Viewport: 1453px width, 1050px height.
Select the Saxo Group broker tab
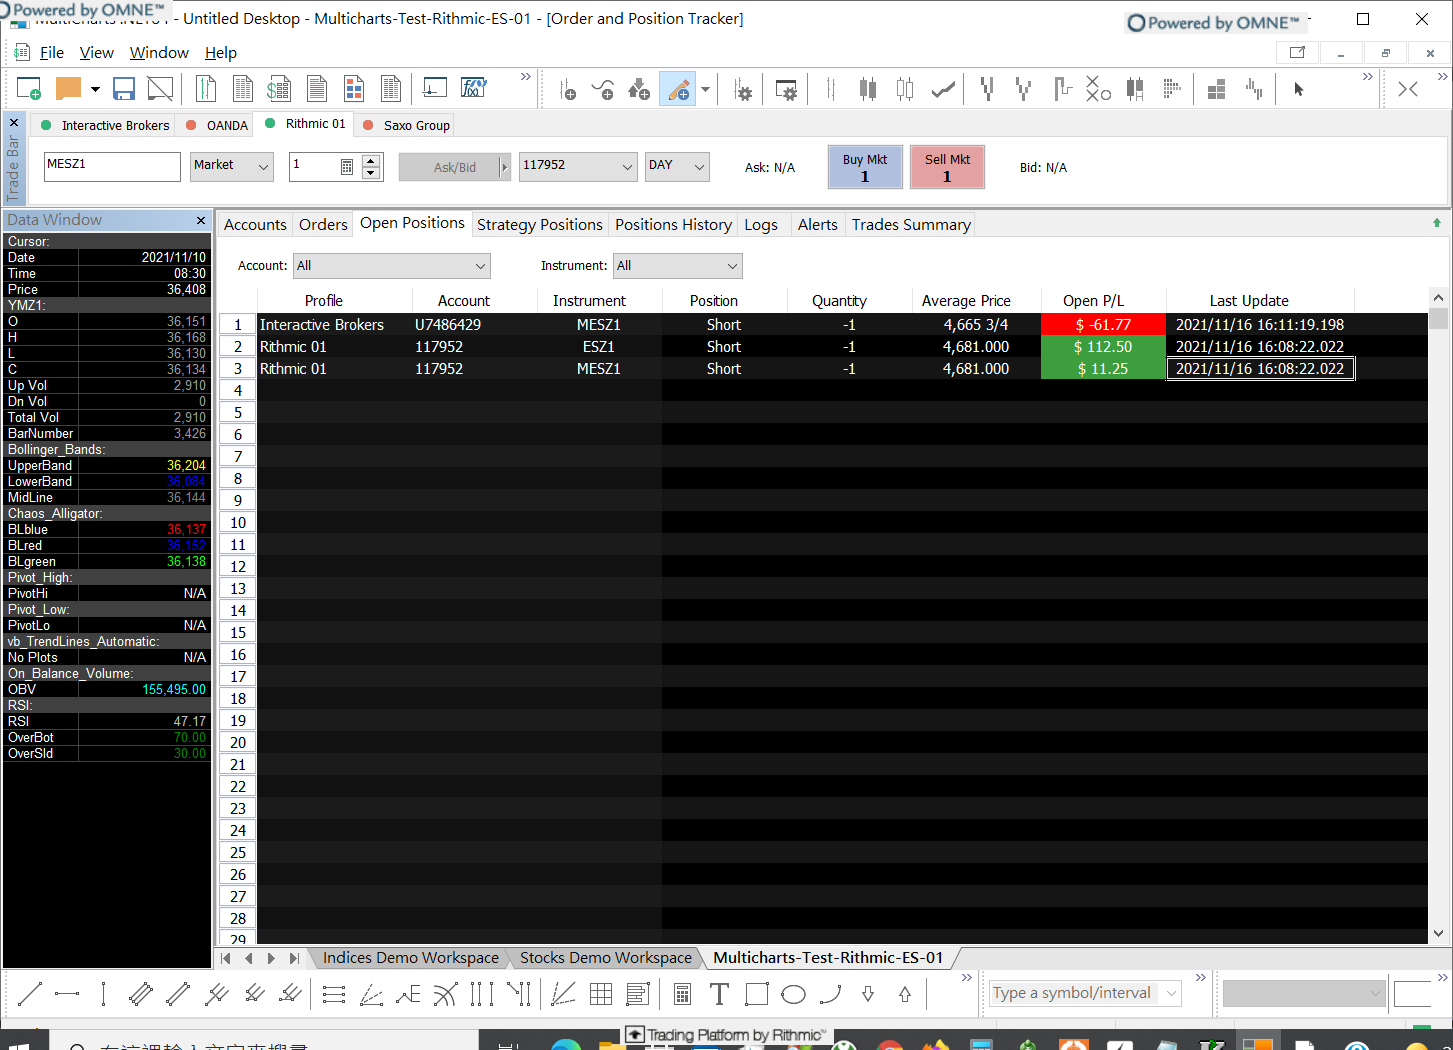[406, 125]
